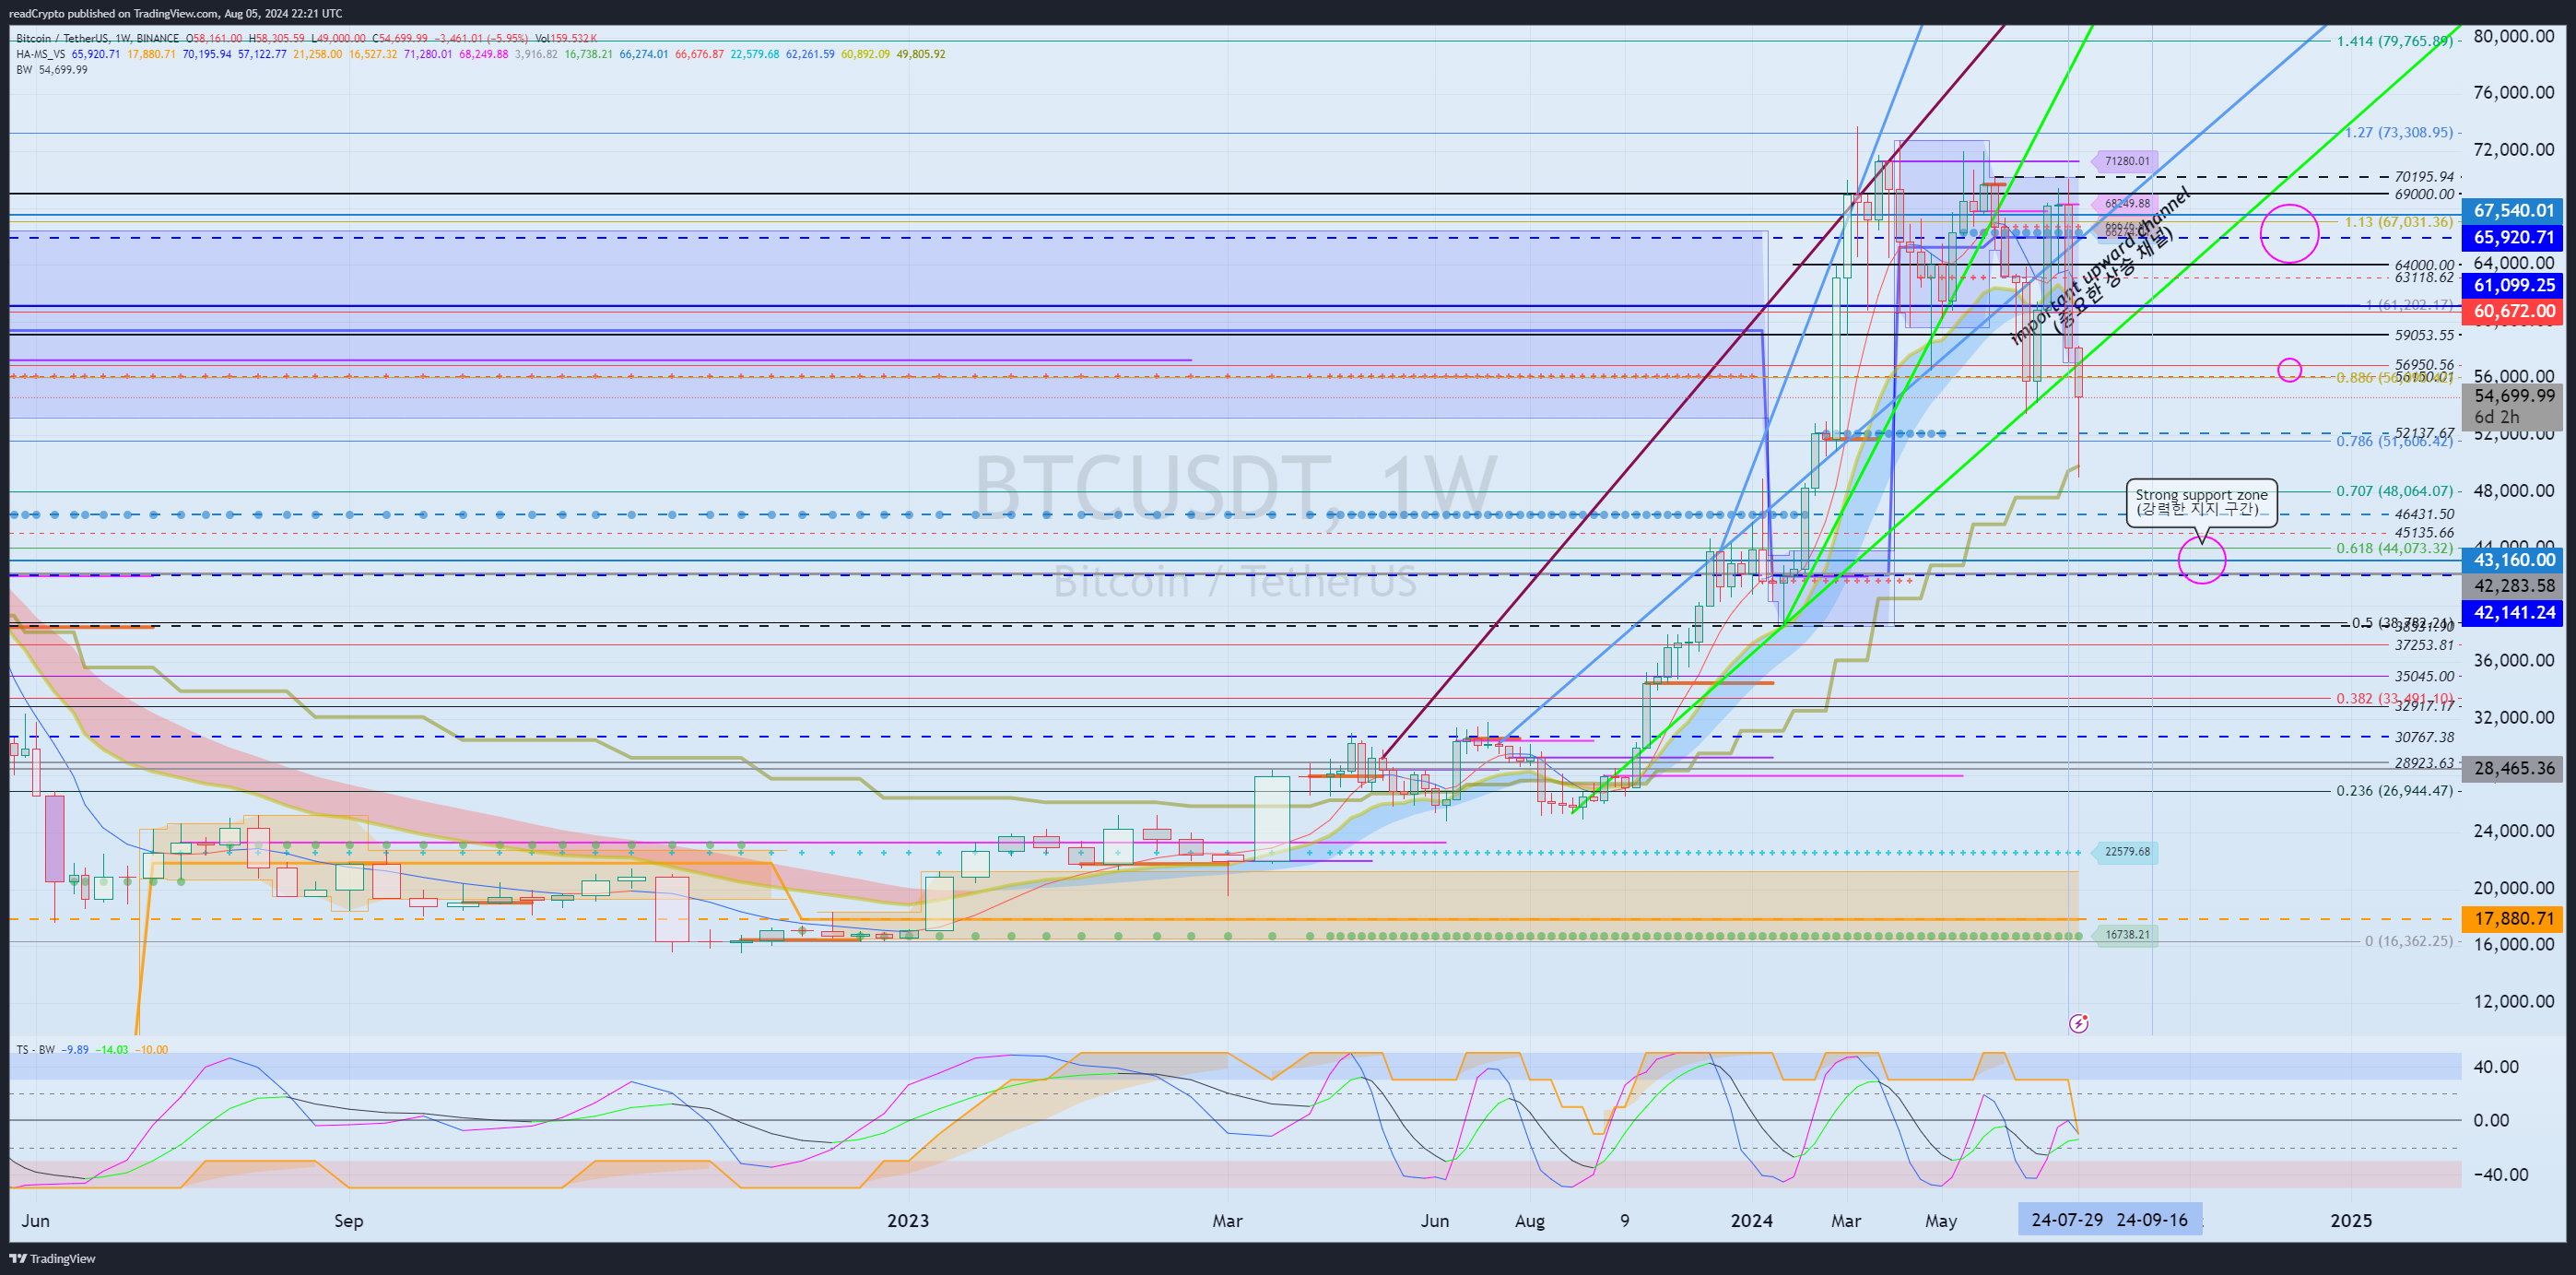2576x1275 pixels.
Task: Click the readCrypto published header text
Action: tap(176, 13)
